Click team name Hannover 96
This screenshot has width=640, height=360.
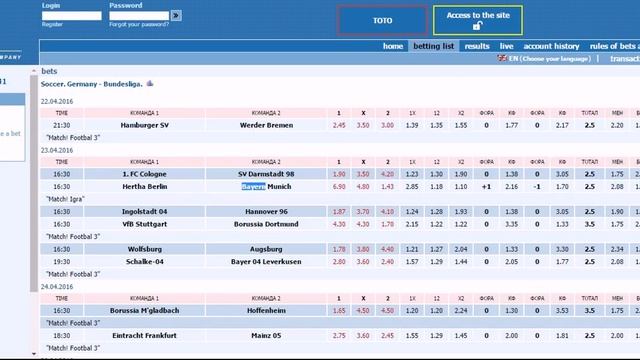pos(266,211)
